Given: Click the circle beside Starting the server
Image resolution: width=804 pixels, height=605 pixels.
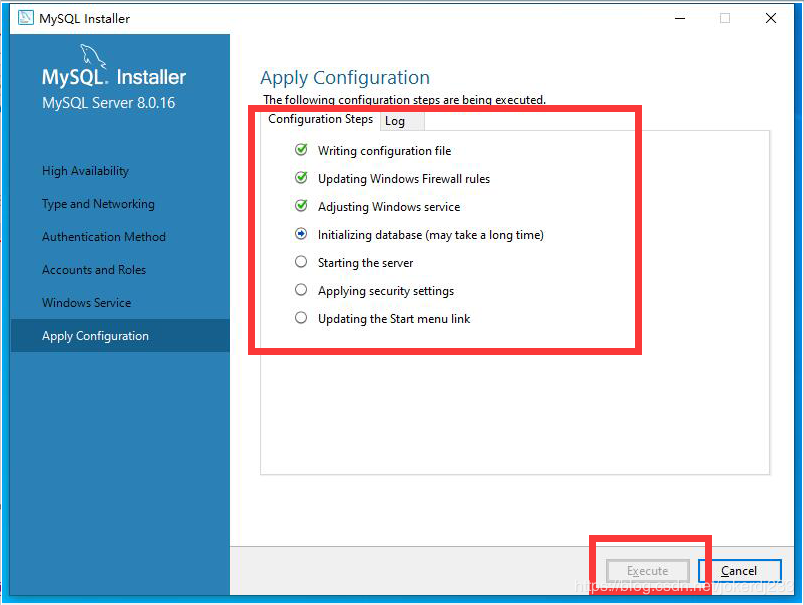Looking at the screenshot, I should pyautogui.click(x=301, y=262).
